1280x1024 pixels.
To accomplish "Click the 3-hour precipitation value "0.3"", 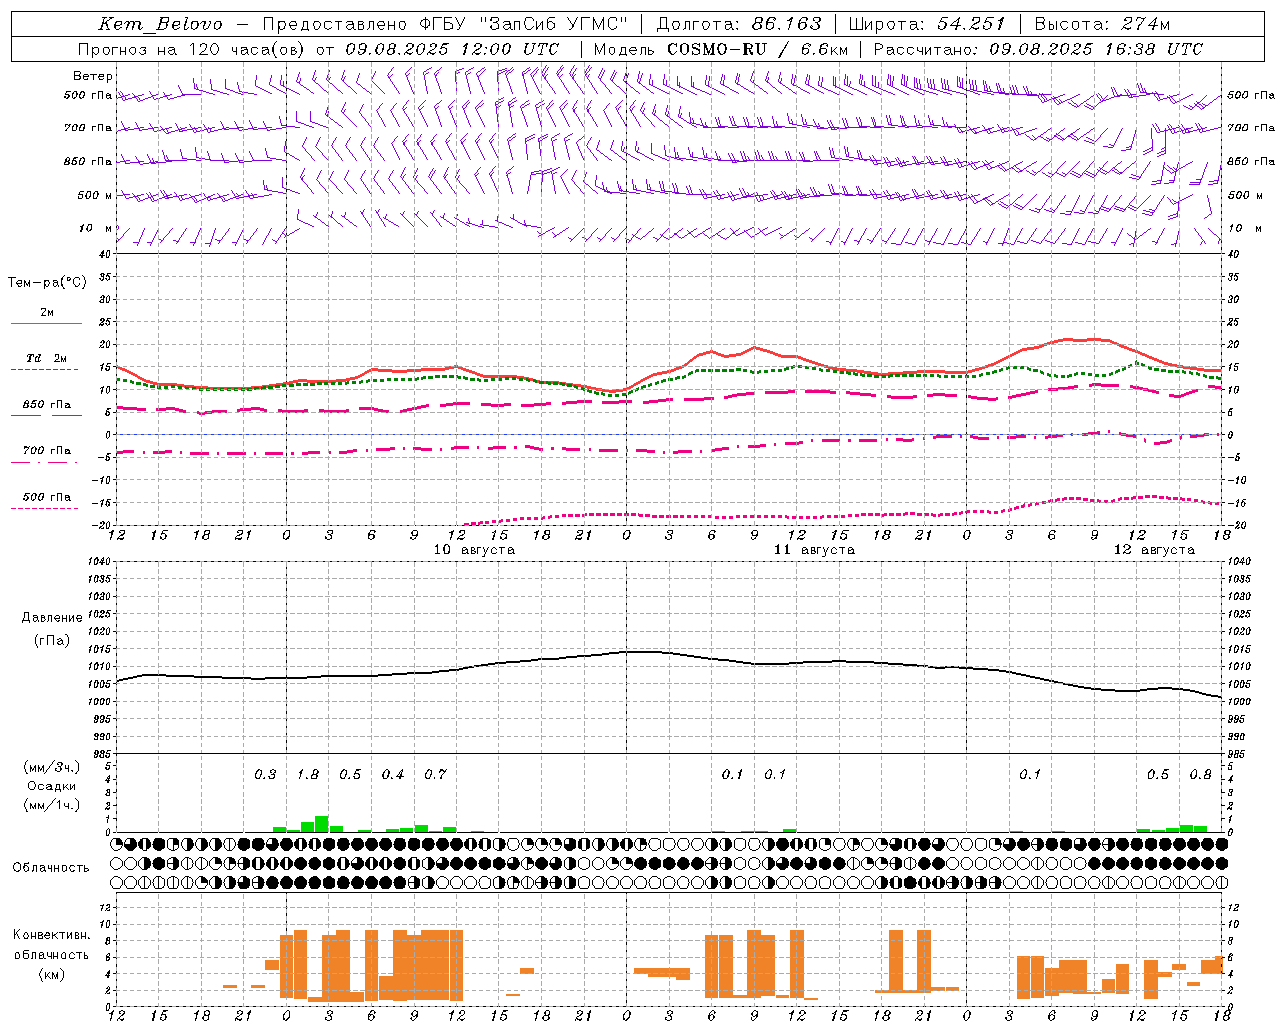I will click(x=265, y=775).
